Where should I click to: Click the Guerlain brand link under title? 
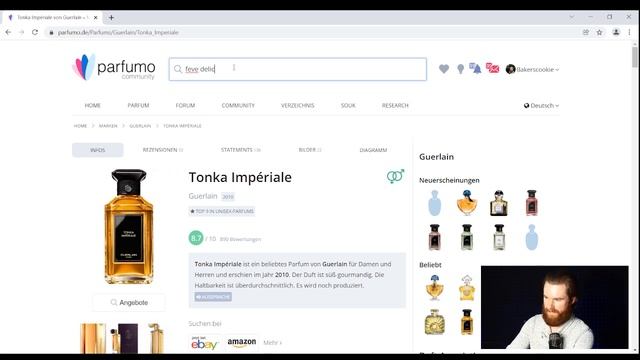coord(203,196)
